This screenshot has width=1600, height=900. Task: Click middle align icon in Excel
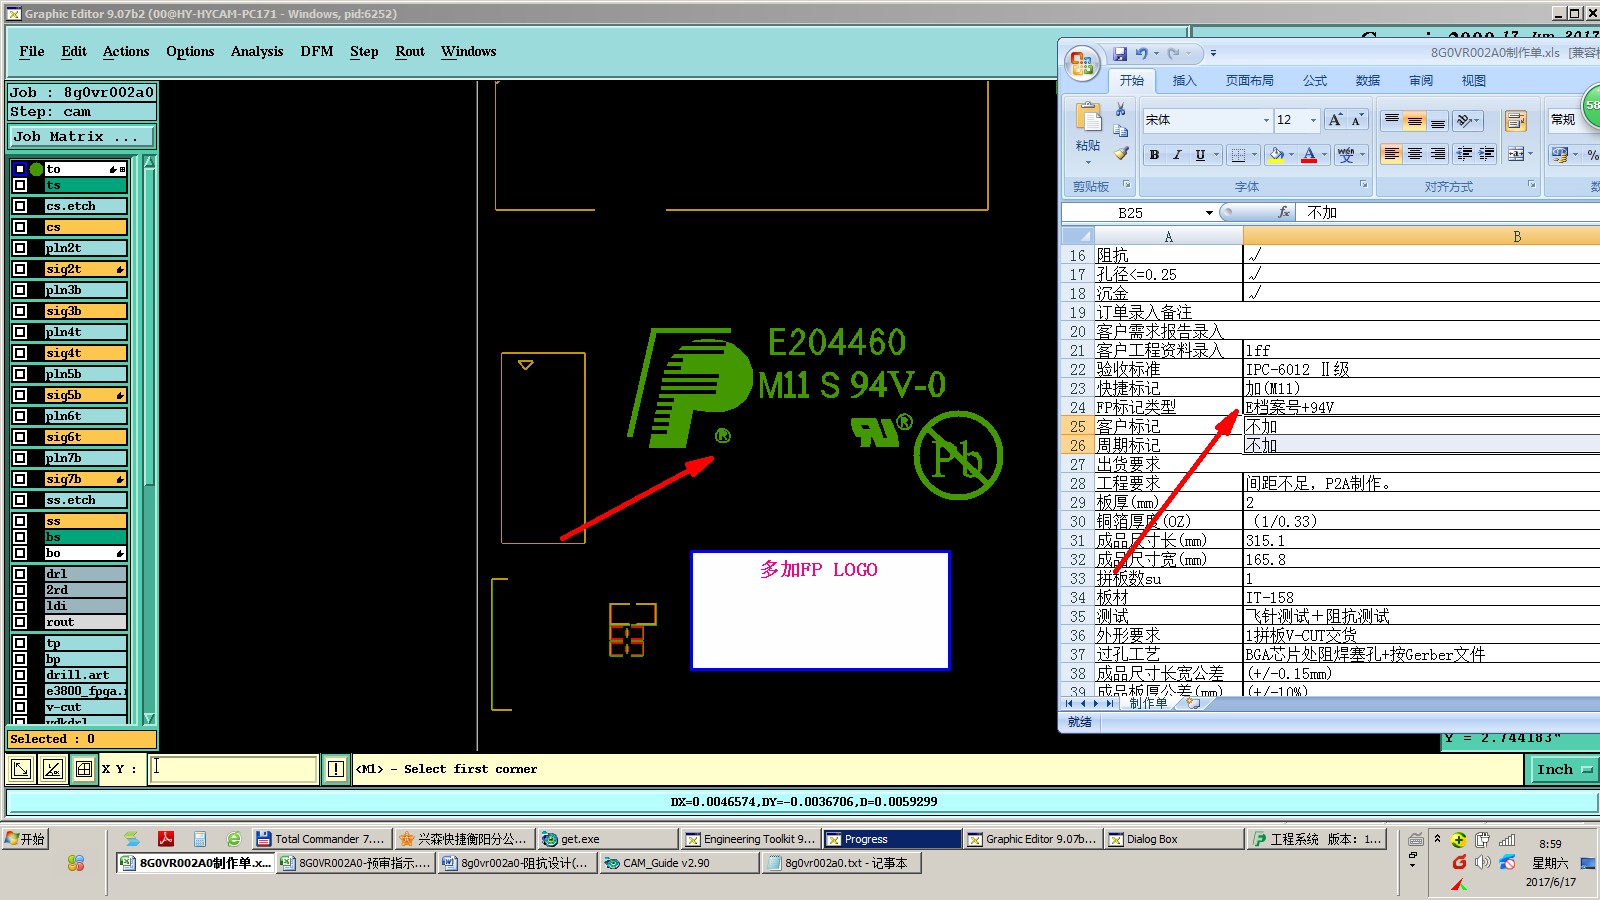tap(1414, 120)
